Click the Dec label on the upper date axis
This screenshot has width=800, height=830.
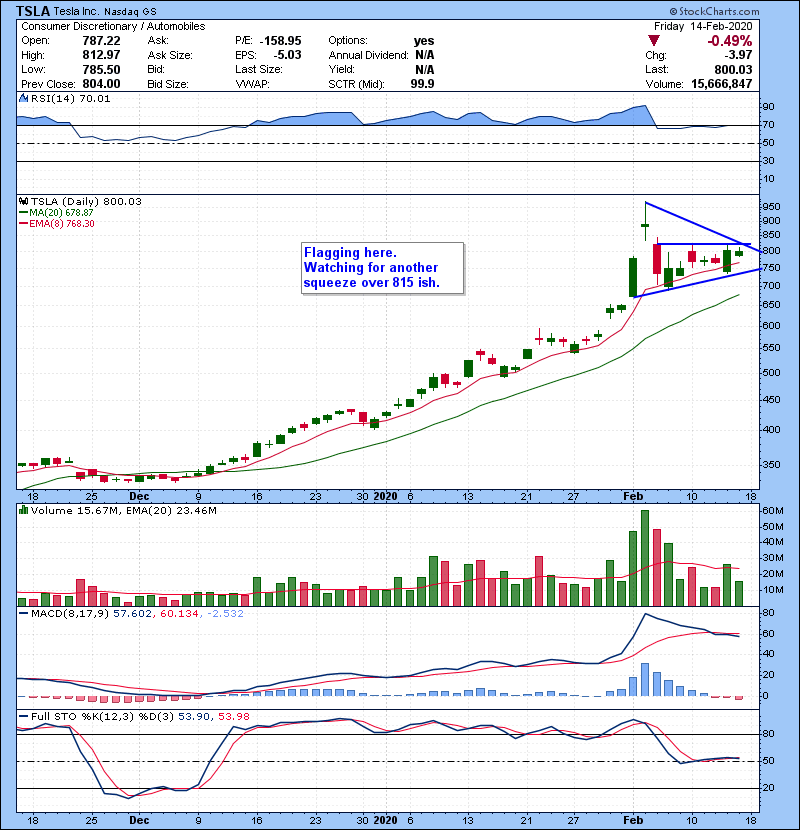[139, 497]
